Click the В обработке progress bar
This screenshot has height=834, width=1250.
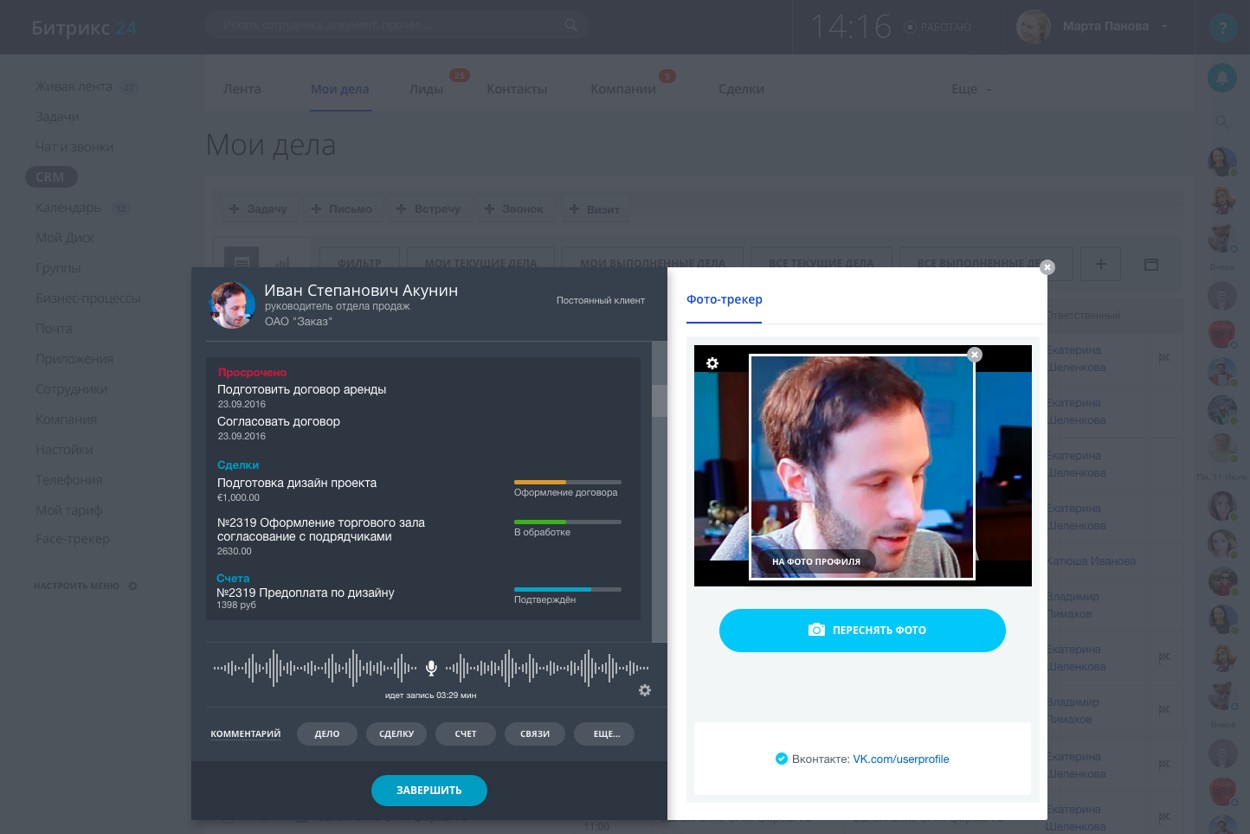[568, 522]
